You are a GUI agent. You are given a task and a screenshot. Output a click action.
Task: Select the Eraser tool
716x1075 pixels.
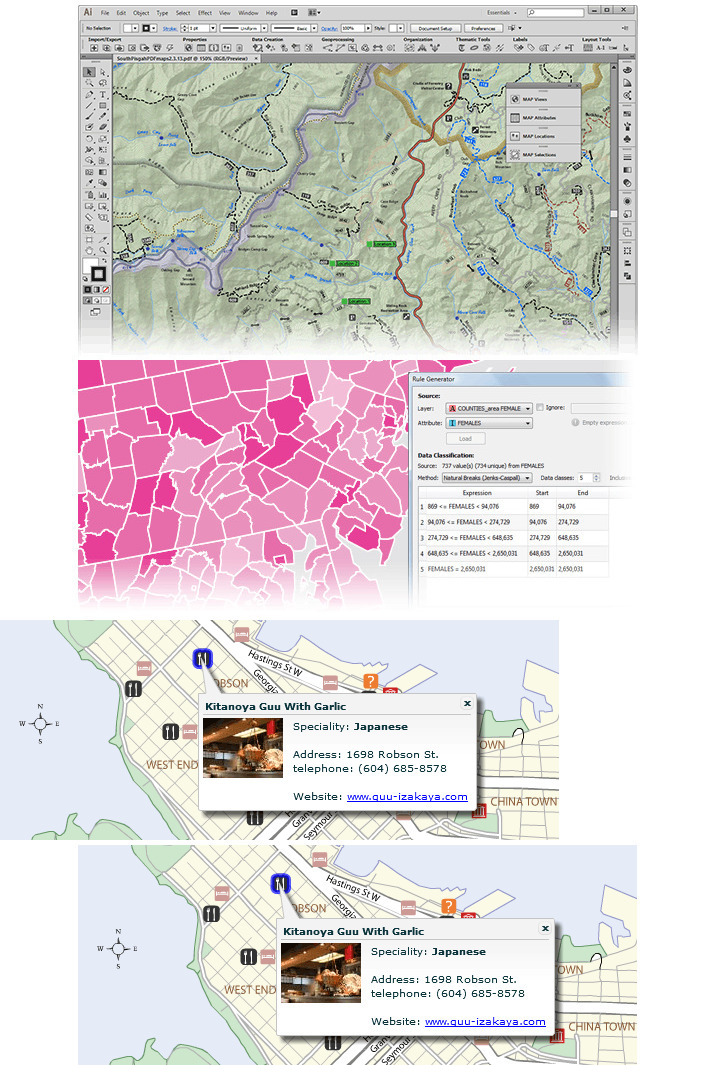tap(103, 127)
